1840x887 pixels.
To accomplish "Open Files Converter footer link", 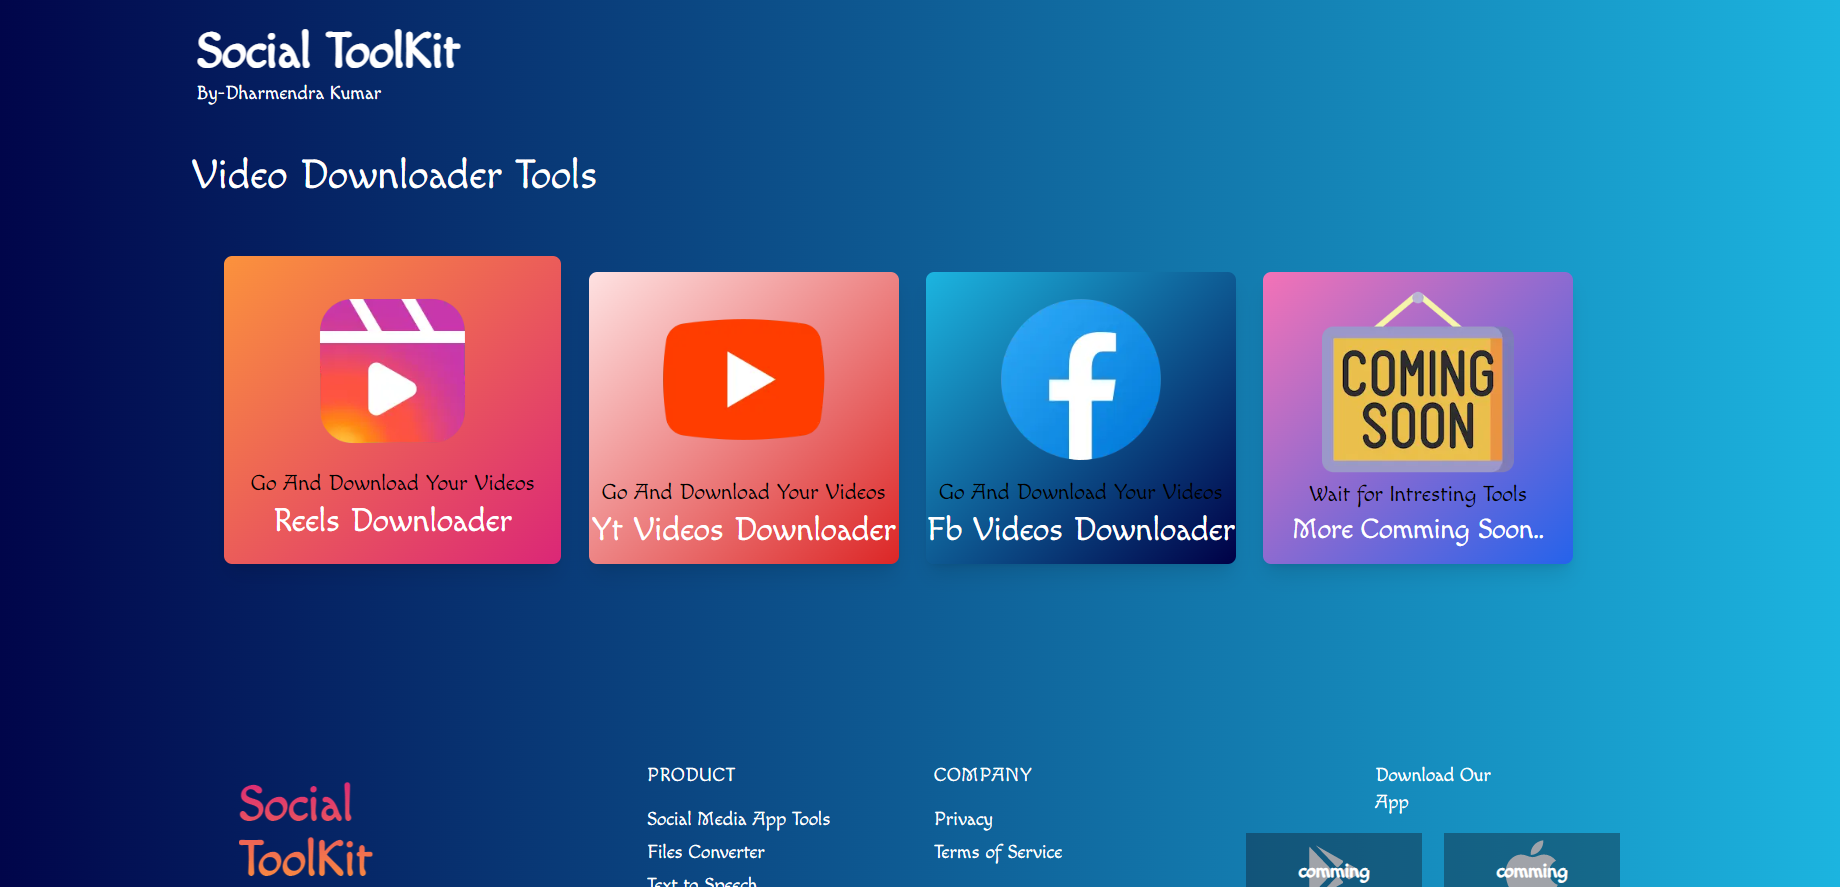I will pos(706,852).
